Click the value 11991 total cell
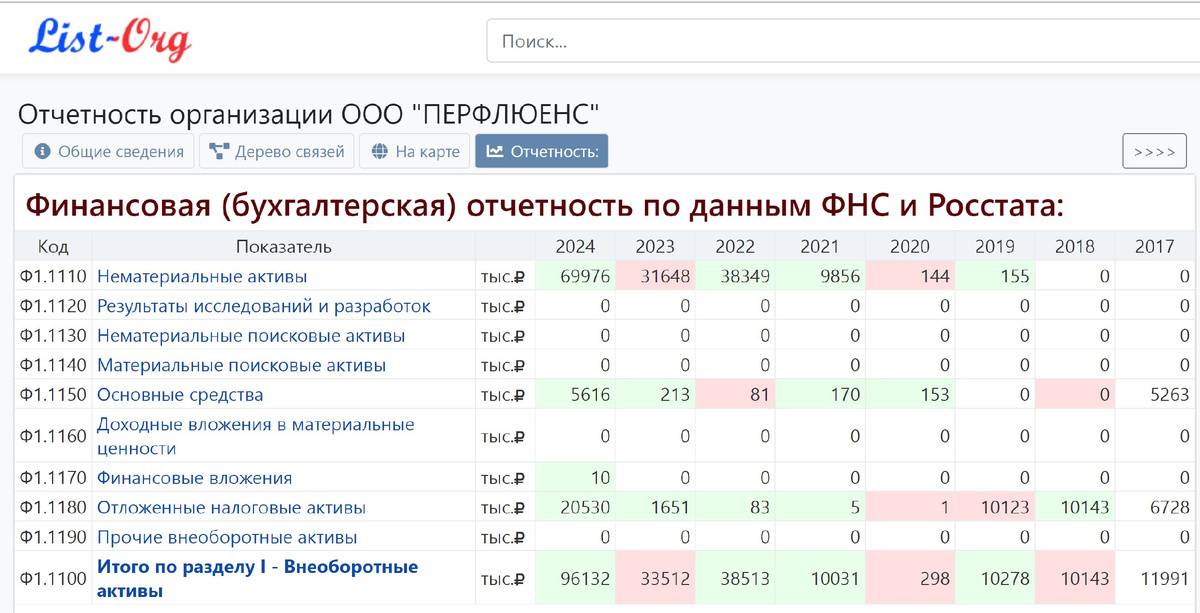This screenshot has width=1200, height=613. tap(1155, 579)
